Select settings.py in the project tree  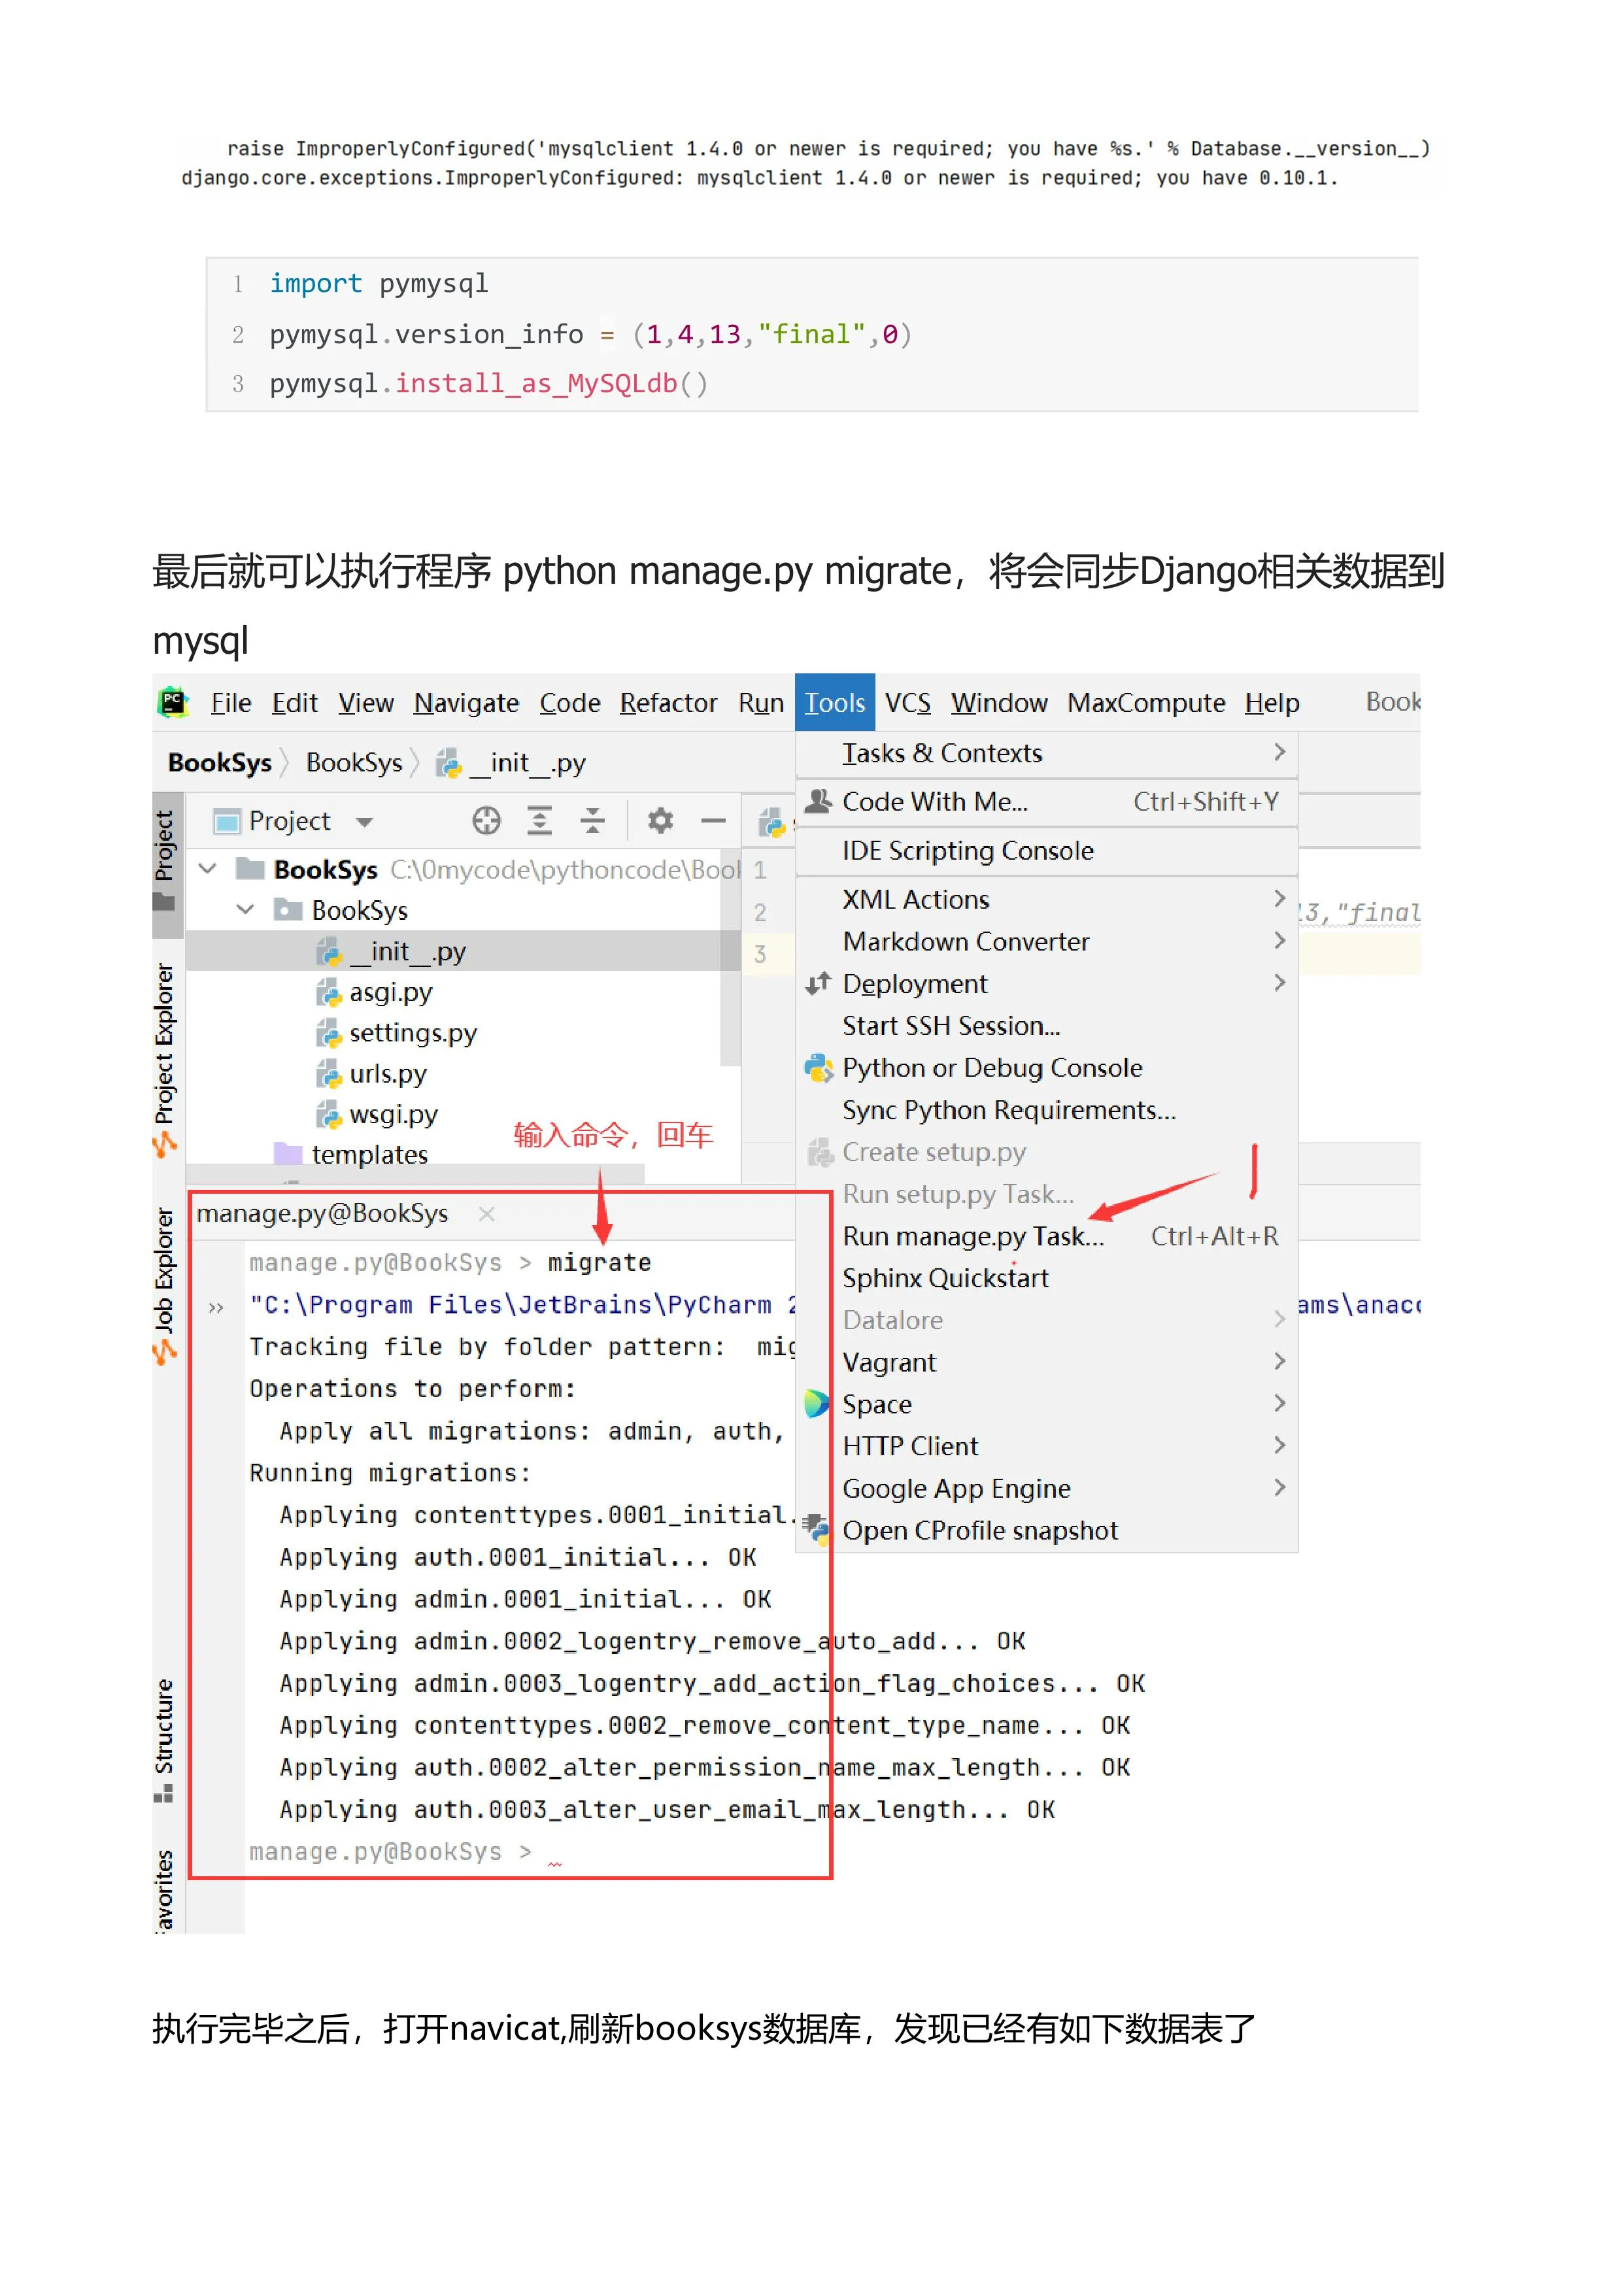coord(412,1033)
